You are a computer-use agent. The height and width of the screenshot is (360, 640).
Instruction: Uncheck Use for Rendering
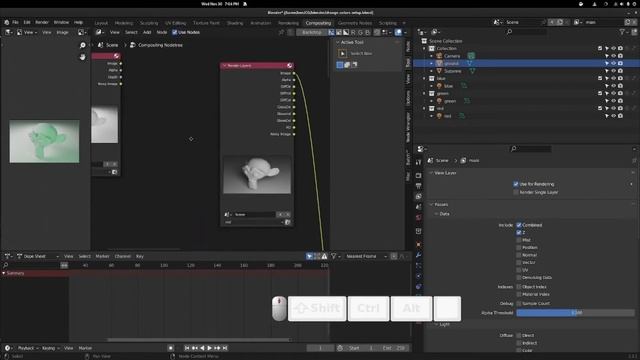click(x=516, y=184)
